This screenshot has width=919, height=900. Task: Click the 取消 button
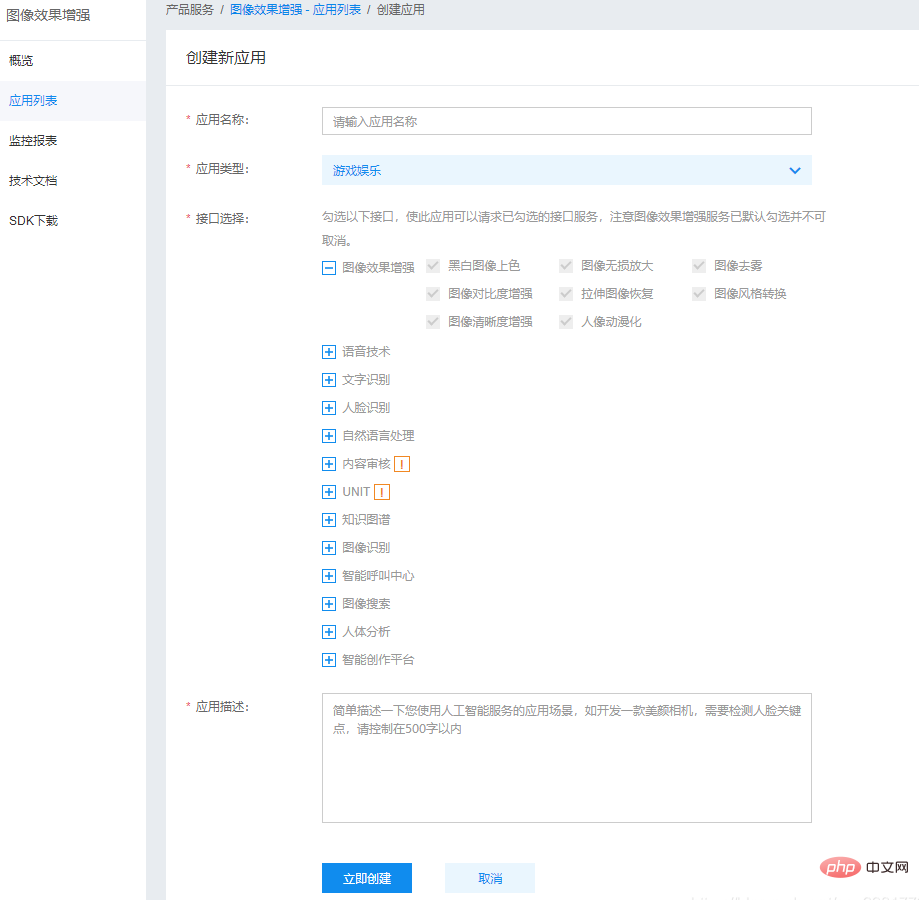point(489,878)
